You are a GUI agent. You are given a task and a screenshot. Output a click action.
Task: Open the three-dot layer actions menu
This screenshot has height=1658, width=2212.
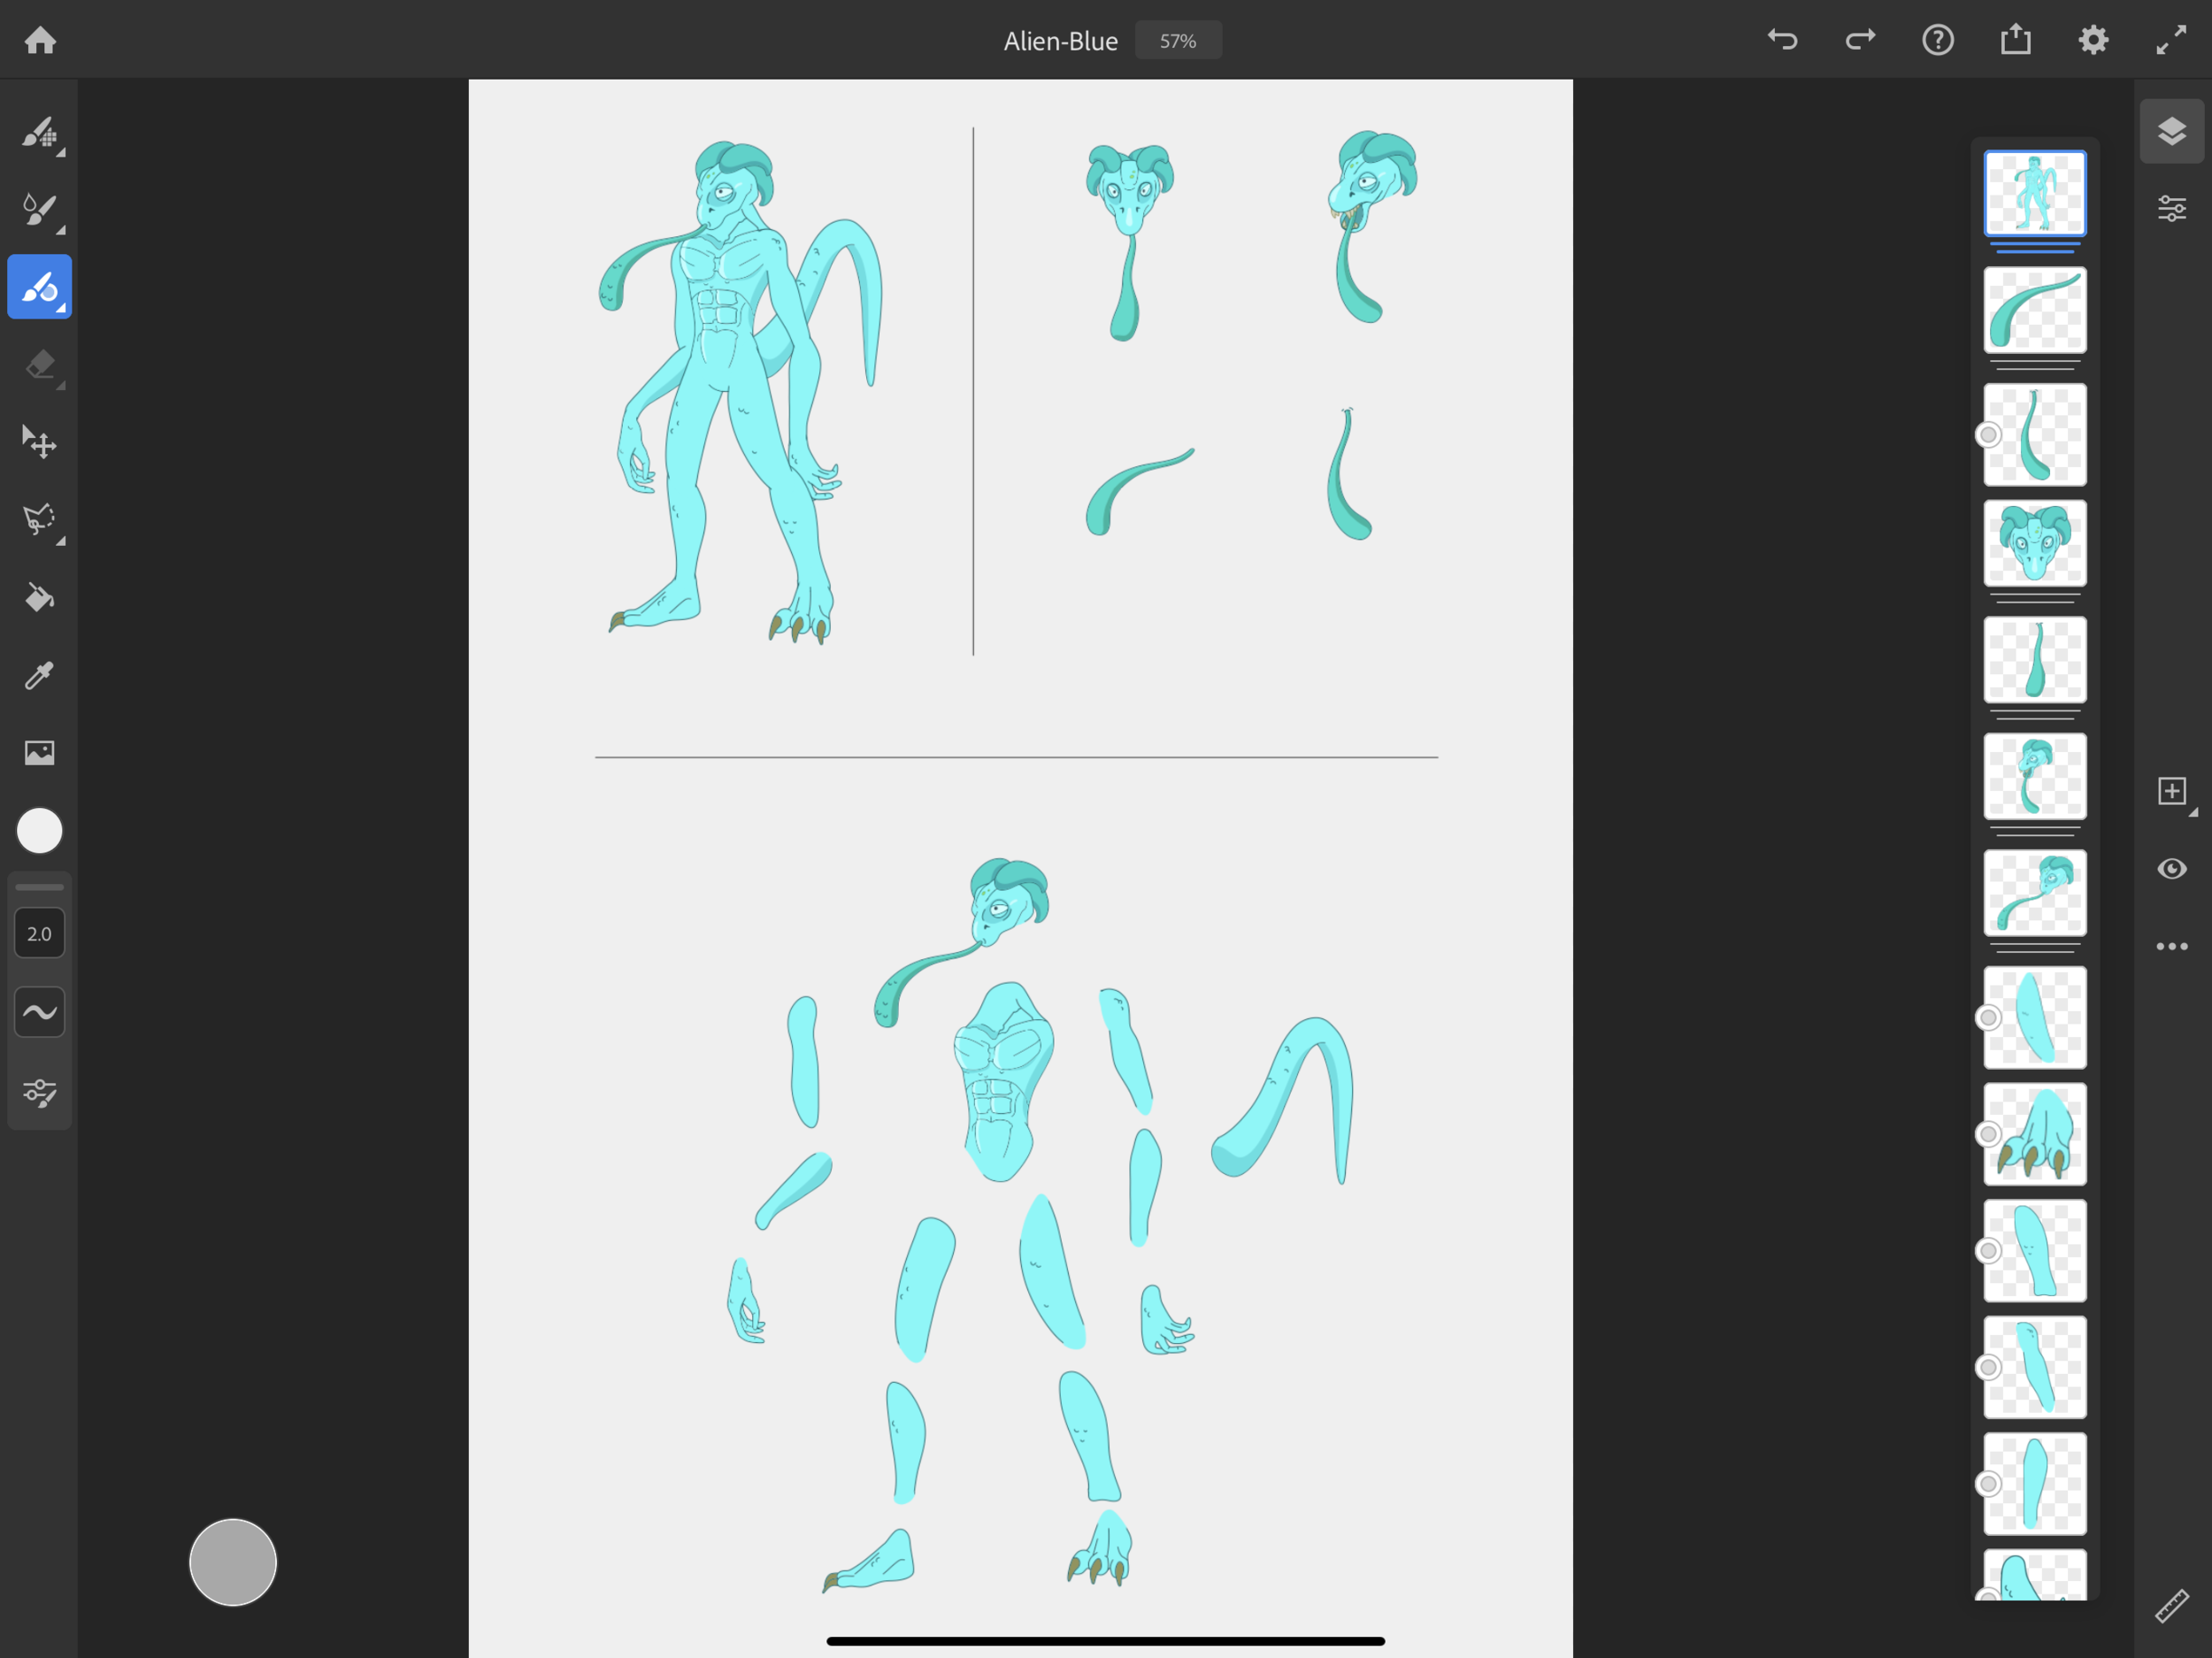click(2171, 946)
